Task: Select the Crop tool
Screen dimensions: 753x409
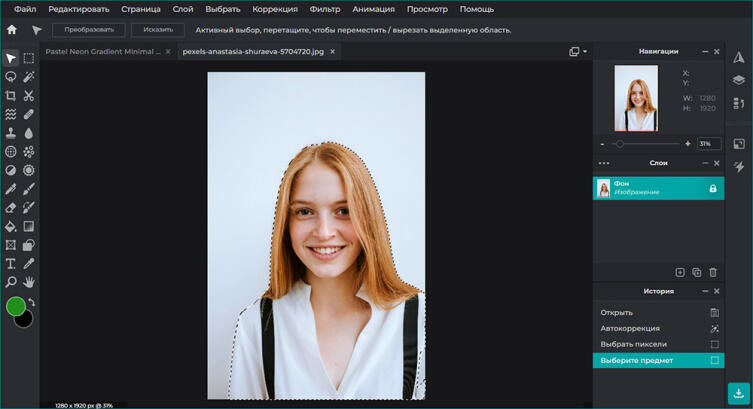Action: pos(11,96)
